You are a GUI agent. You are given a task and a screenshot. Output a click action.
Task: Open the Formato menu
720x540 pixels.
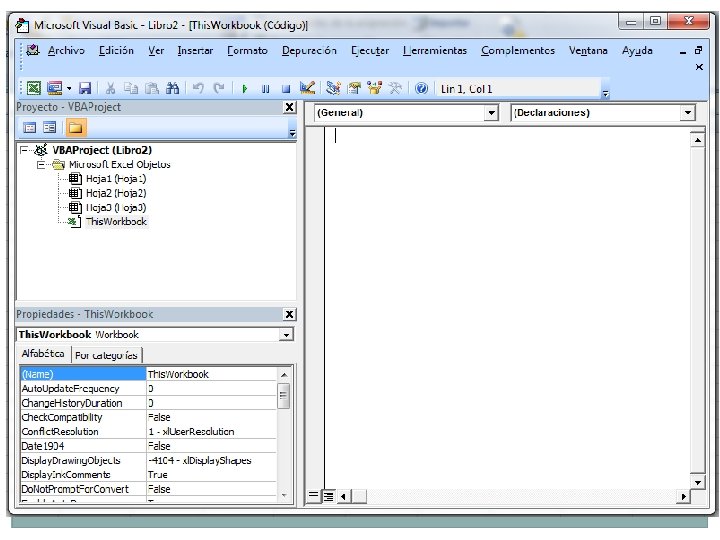(x=247, y=51)
